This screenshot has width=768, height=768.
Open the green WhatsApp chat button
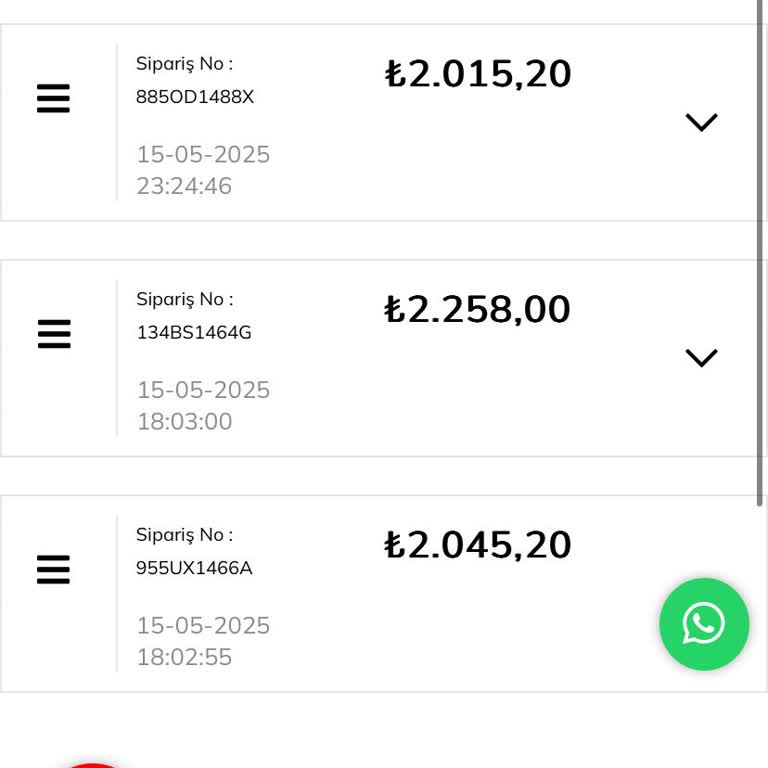pyautogui.click(x=704, y=624)
